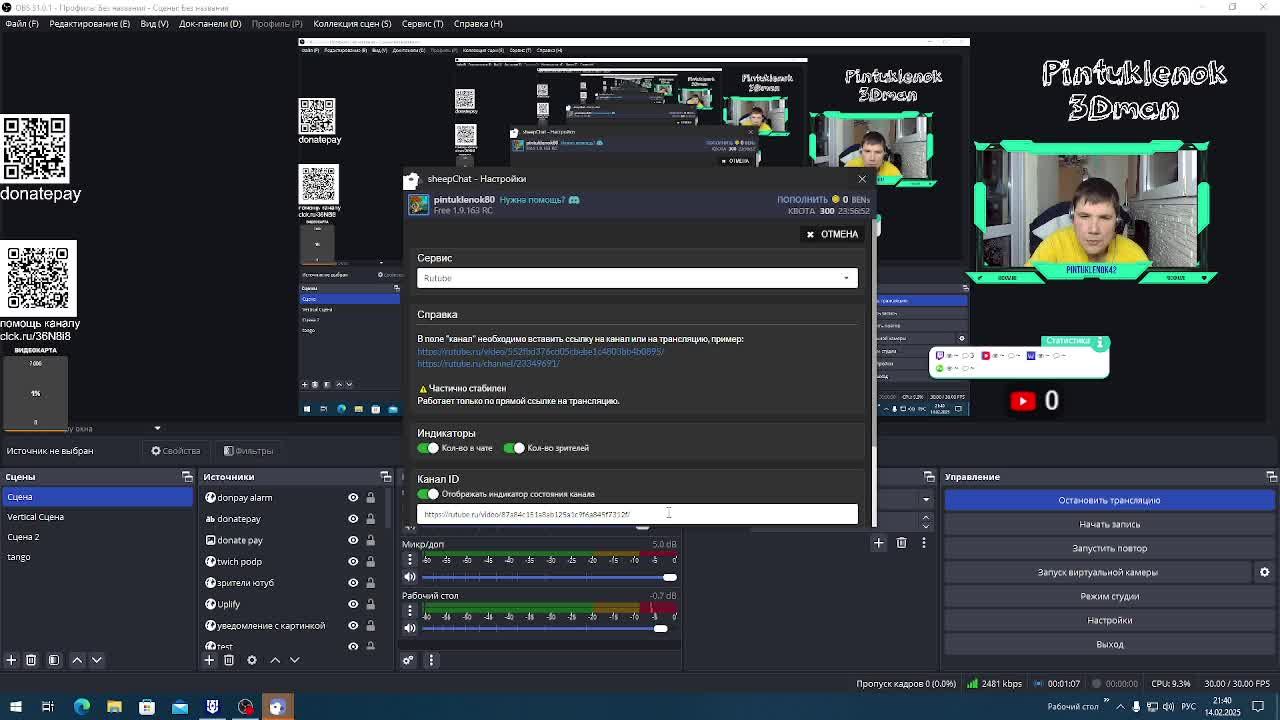Mute the Рабочий стол speaker icon

(410, 628)
